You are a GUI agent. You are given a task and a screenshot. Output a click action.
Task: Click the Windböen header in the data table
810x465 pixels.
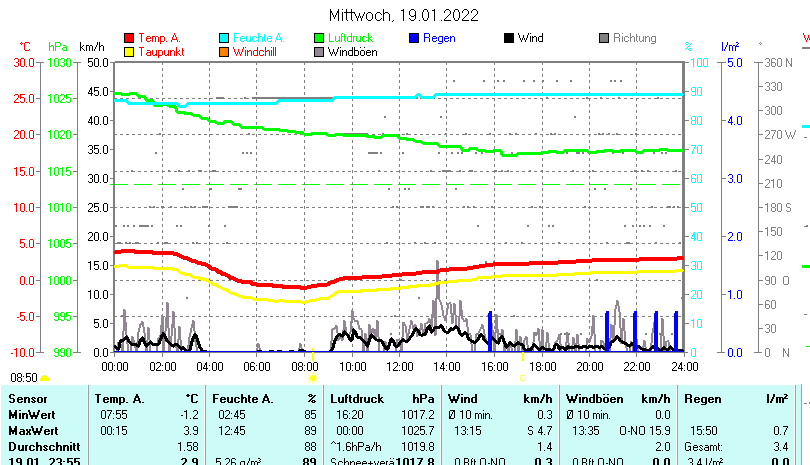(596, 399)
